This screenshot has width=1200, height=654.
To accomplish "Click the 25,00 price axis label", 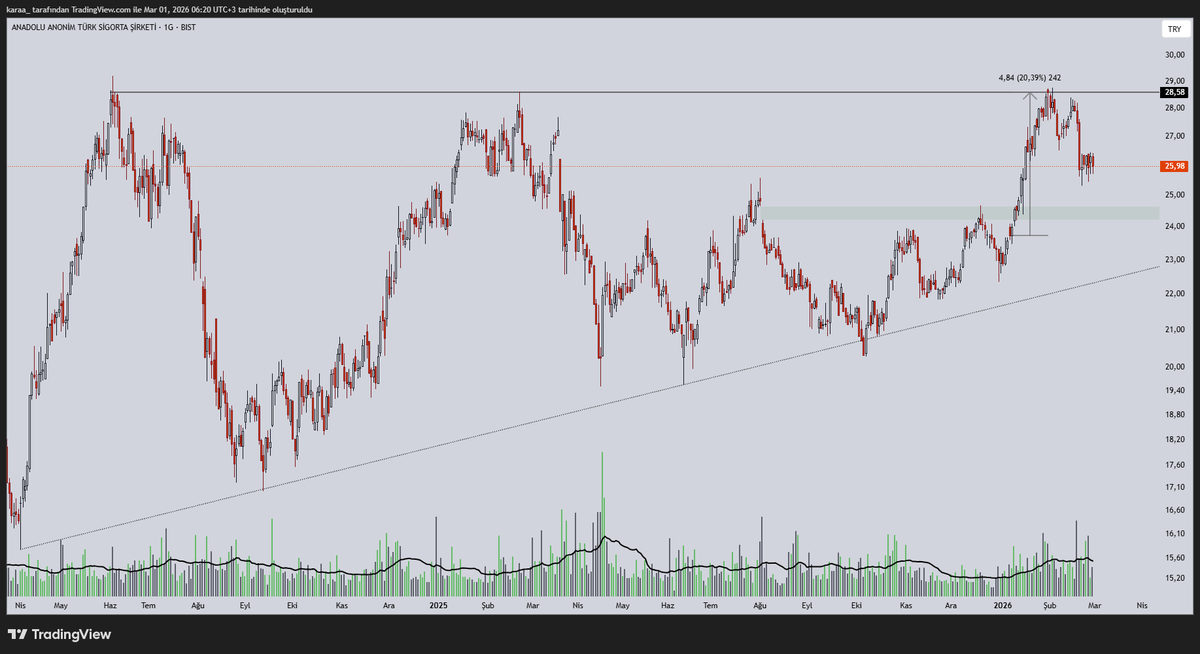I will pyautogui.click(x=1174, y=194).
